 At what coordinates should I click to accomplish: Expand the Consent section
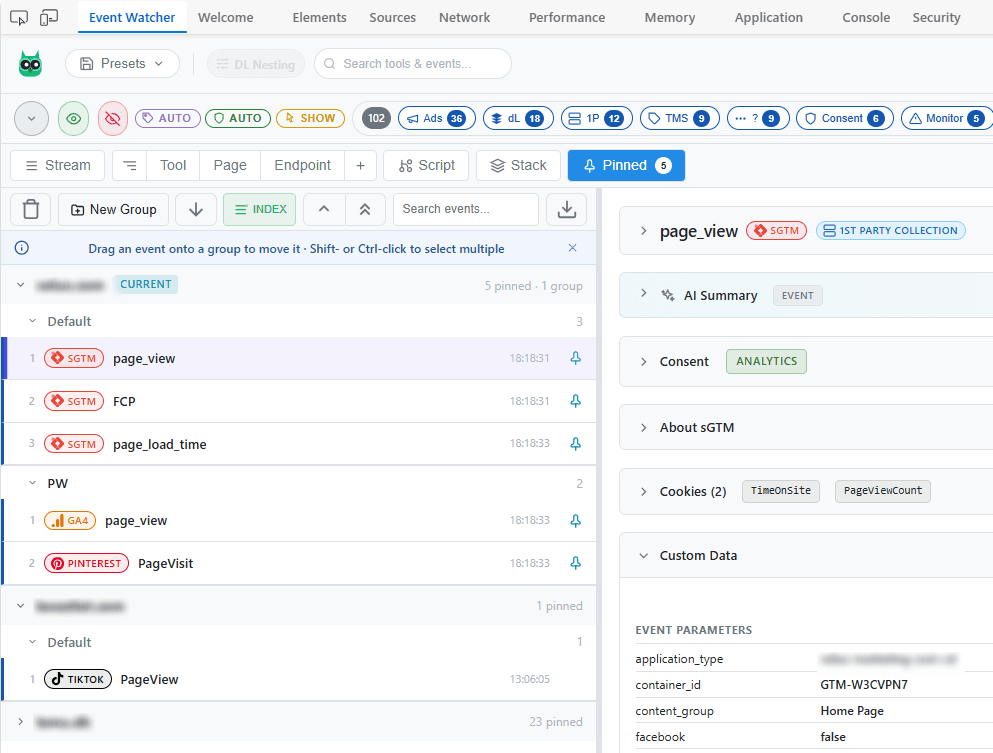point(643,362)
